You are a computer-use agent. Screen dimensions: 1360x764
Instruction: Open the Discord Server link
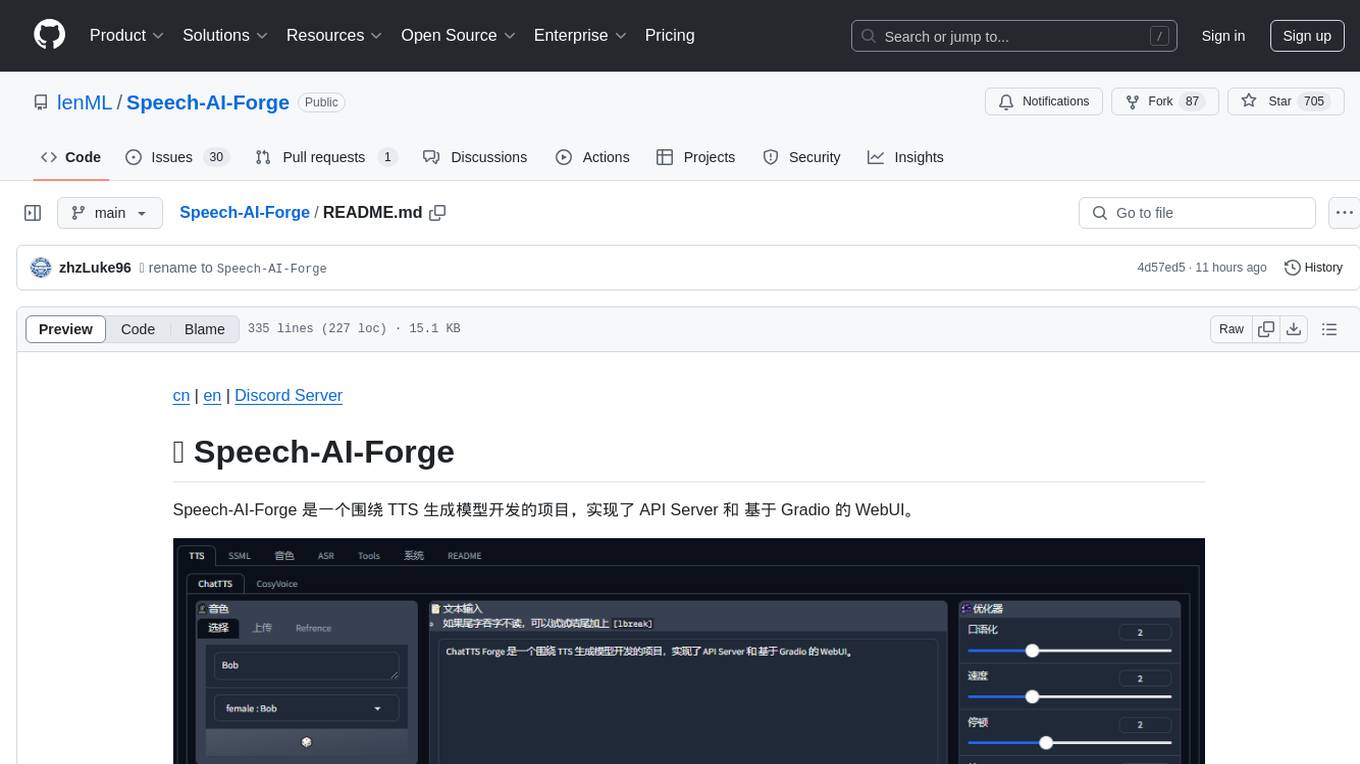tap(289, 395)
